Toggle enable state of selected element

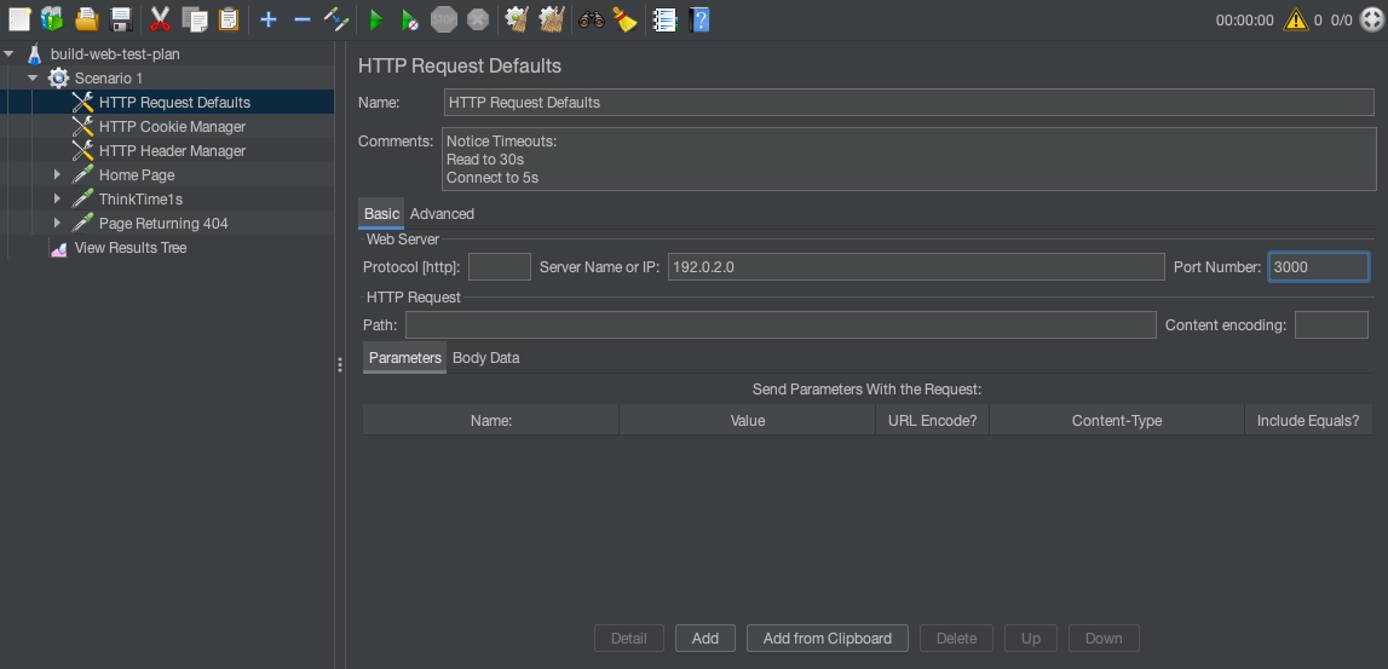(335, 19)
